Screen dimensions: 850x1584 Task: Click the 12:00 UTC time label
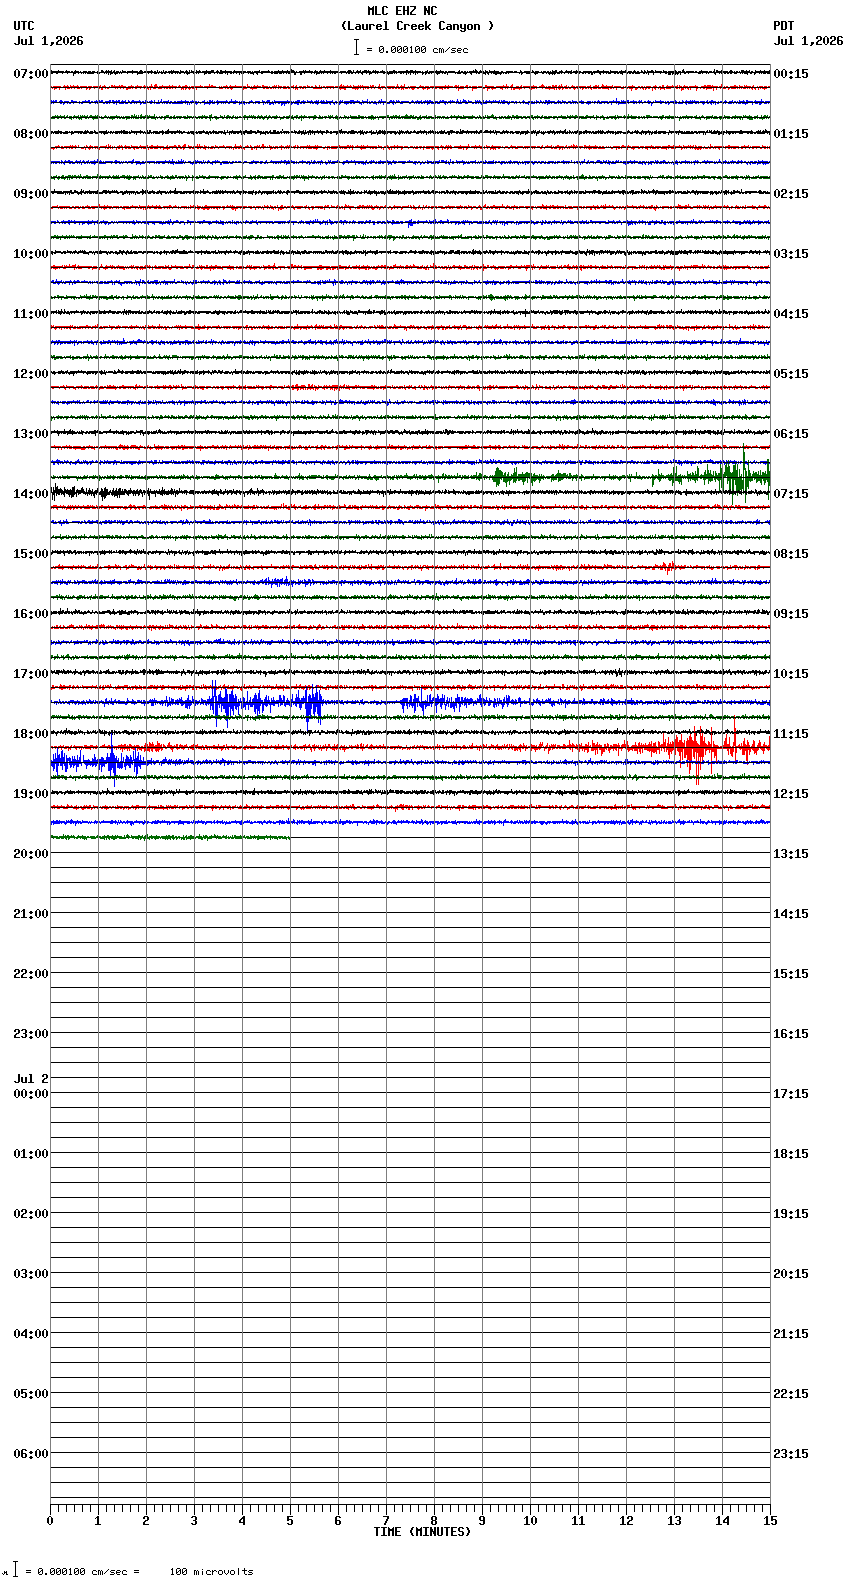pos(31,374)
